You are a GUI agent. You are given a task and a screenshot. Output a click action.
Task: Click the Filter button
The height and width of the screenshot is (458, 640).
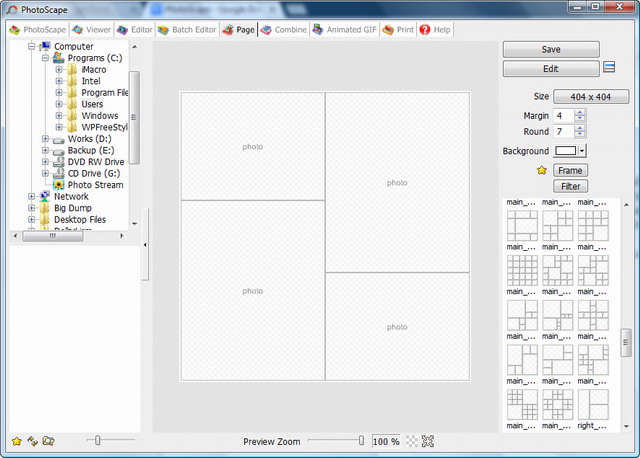click(x=571, y=186)
